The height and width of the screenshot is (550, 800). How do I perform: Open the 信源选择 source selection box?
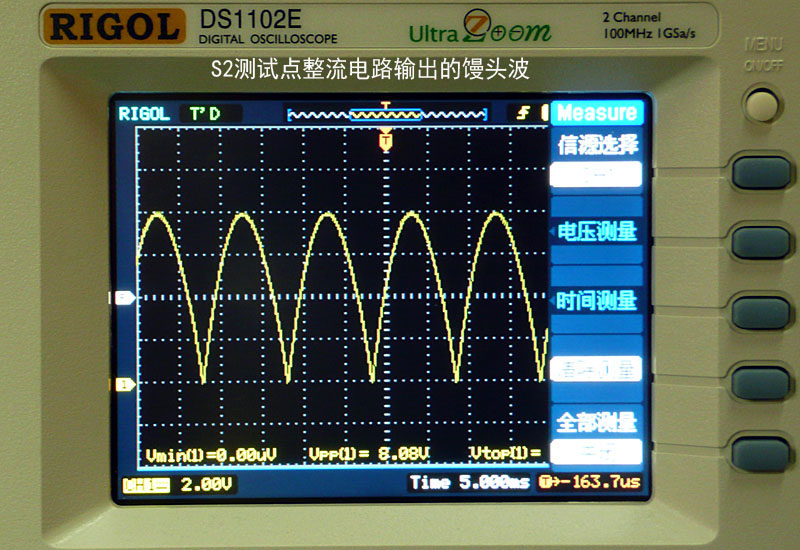click(x=596, y=175)
